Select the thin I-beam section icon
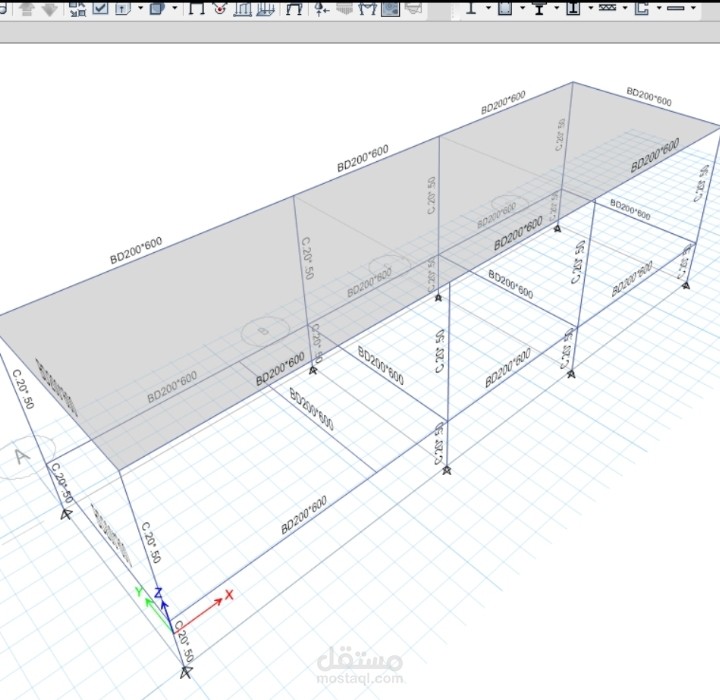Viewport: 720px width, 700px height. coord(471,8)
